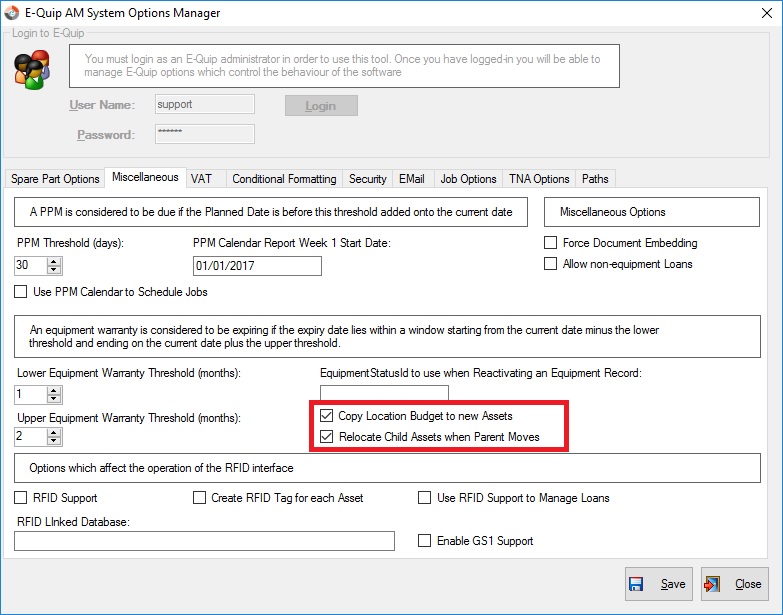This screenshot has height=615, width=783.
Task: Click 'EquipmentStatusId to use when Reactivating' label
Action: 481,373
